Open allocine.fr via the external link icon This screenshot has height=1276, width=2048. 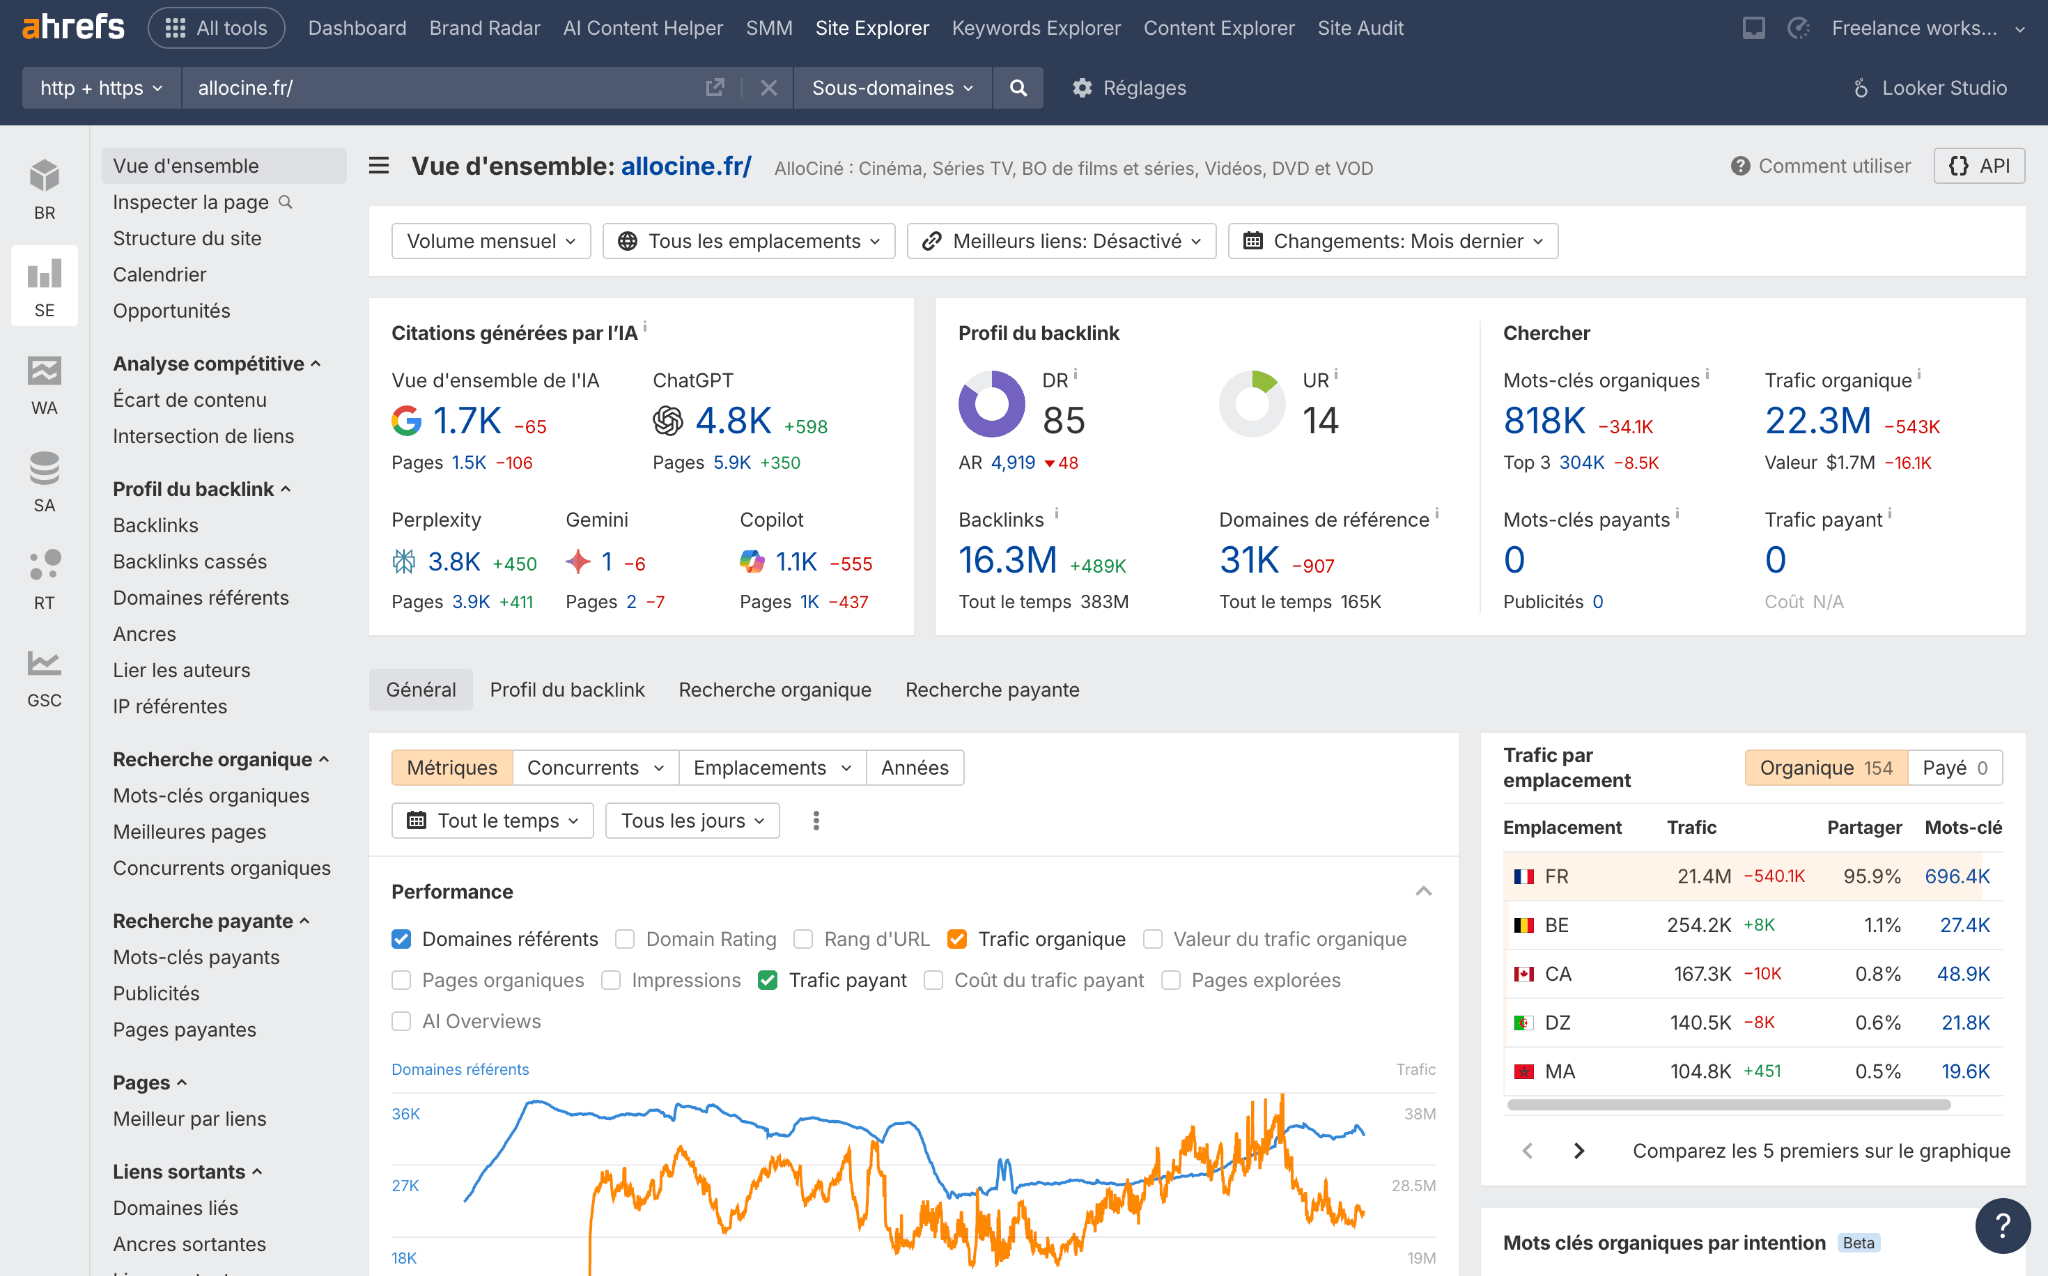pos(714,88)
